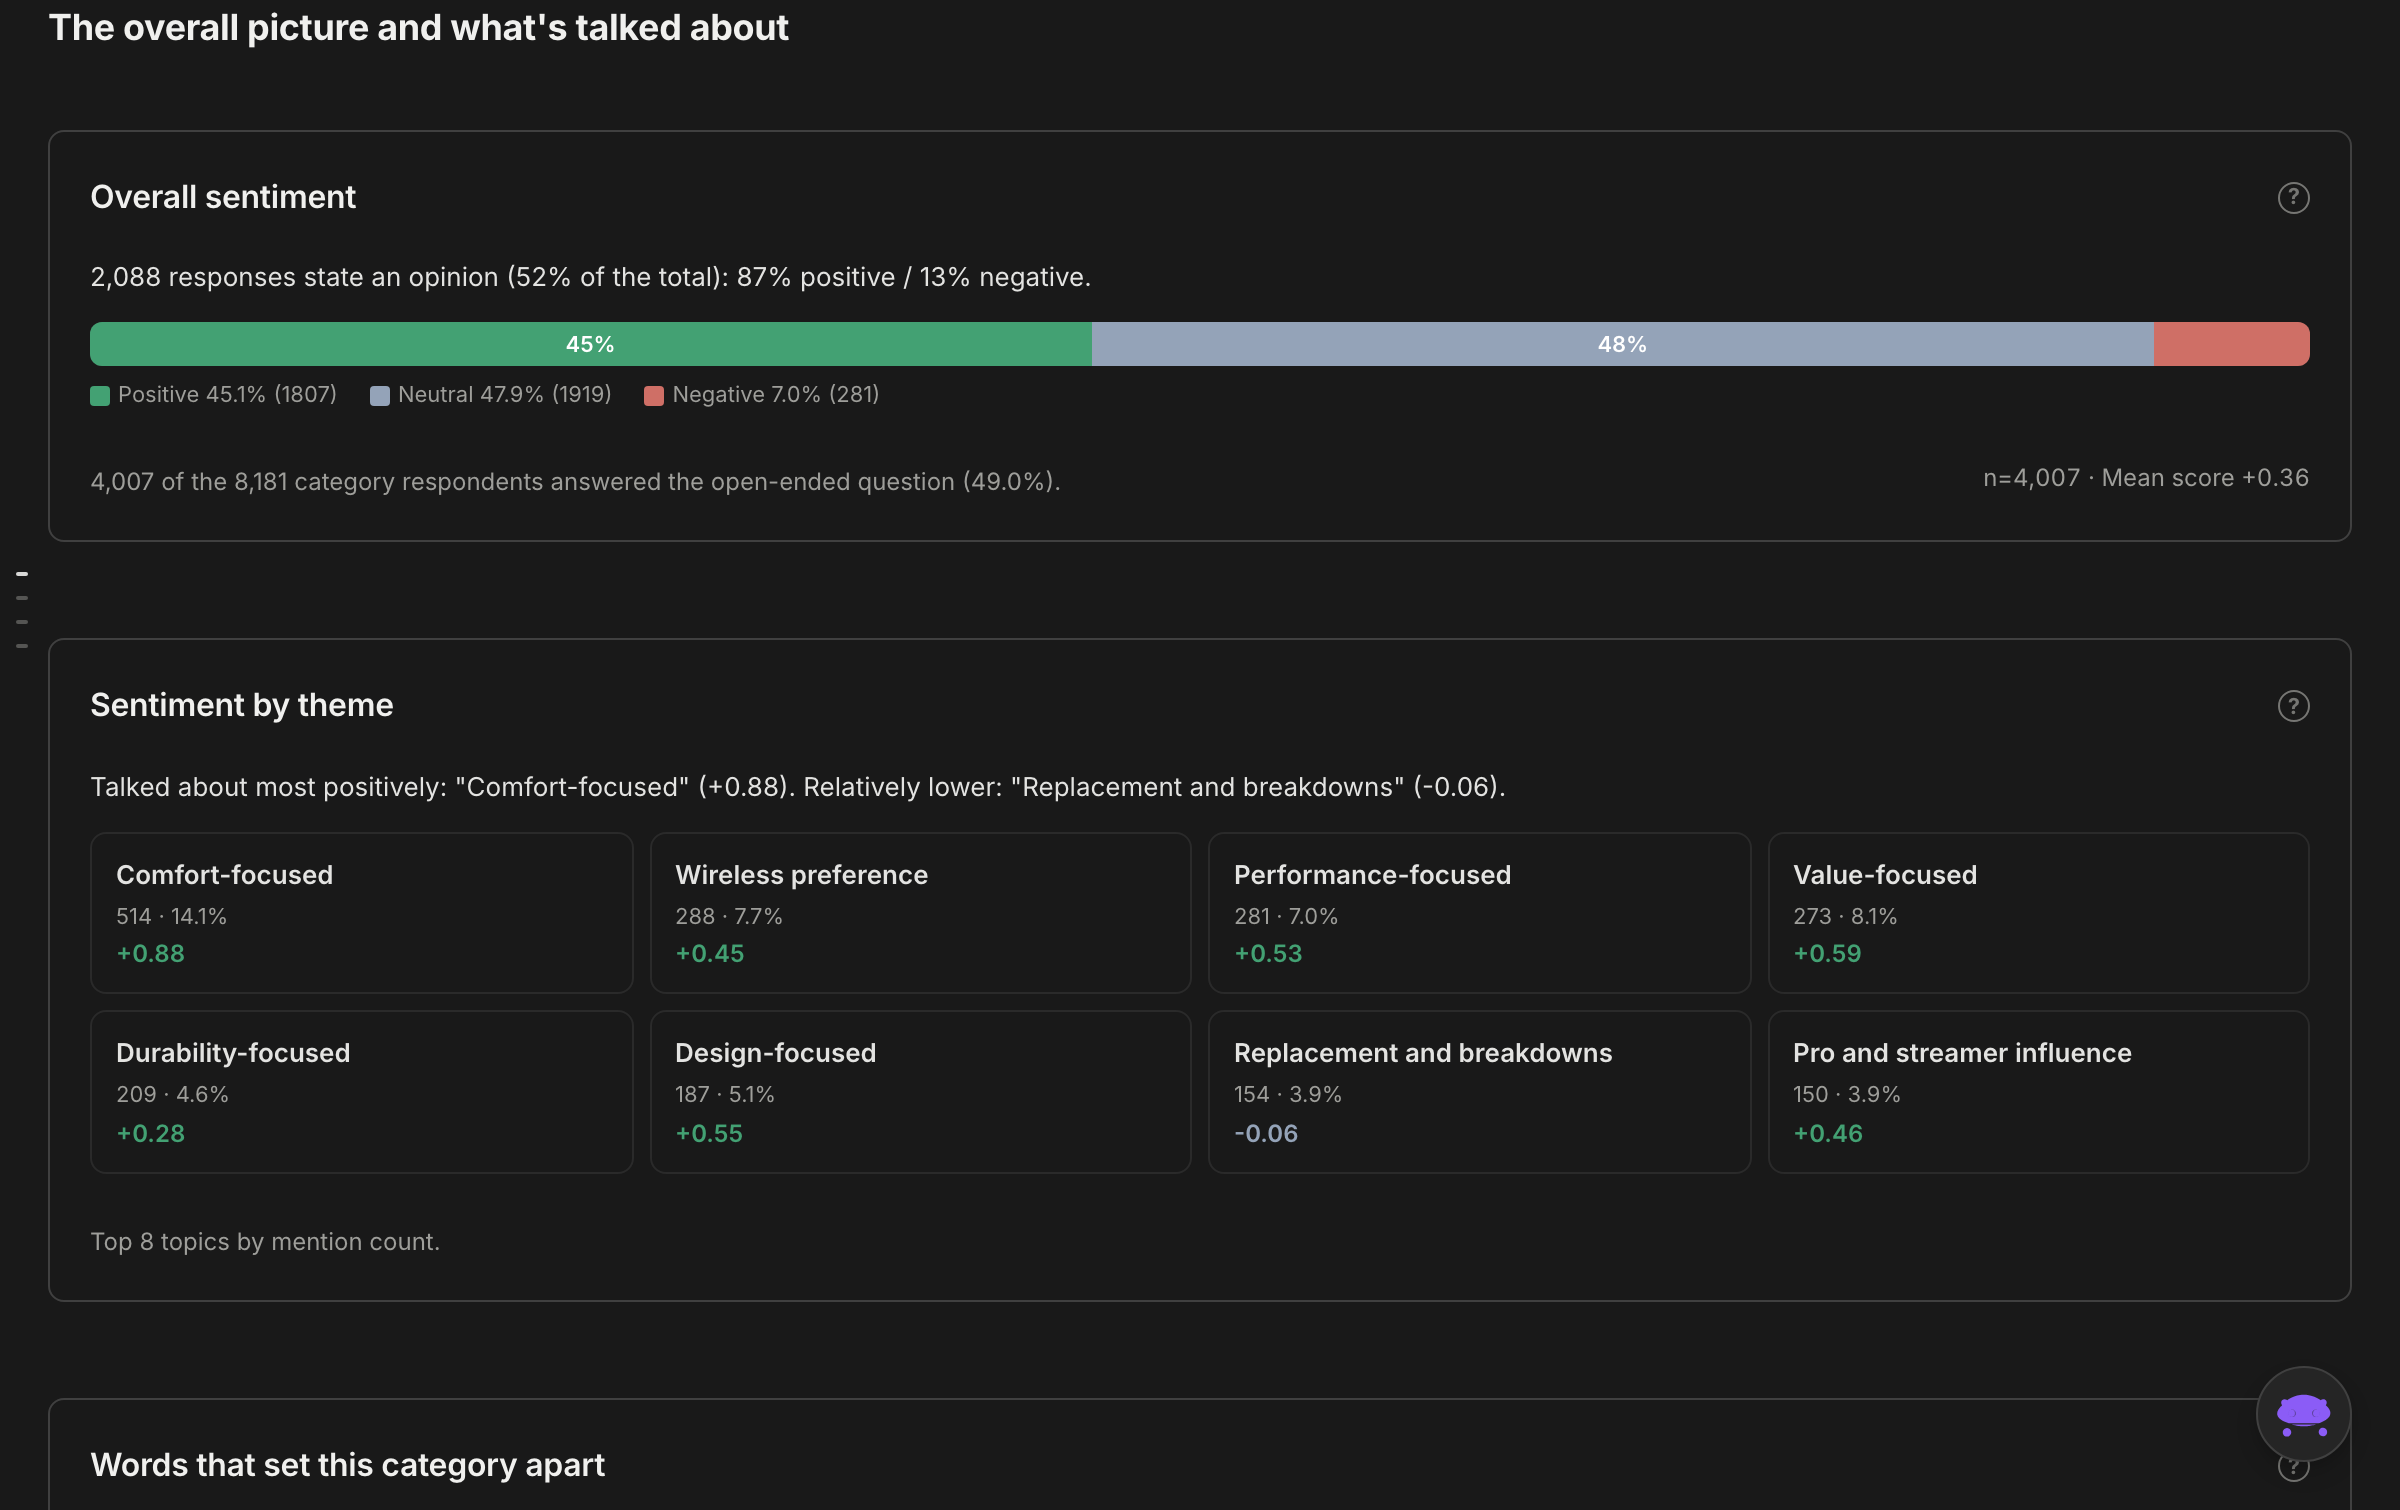The image size is (2400, 1510).
Task: Open the Value-focused theme card
Action: coord(2038,913)
